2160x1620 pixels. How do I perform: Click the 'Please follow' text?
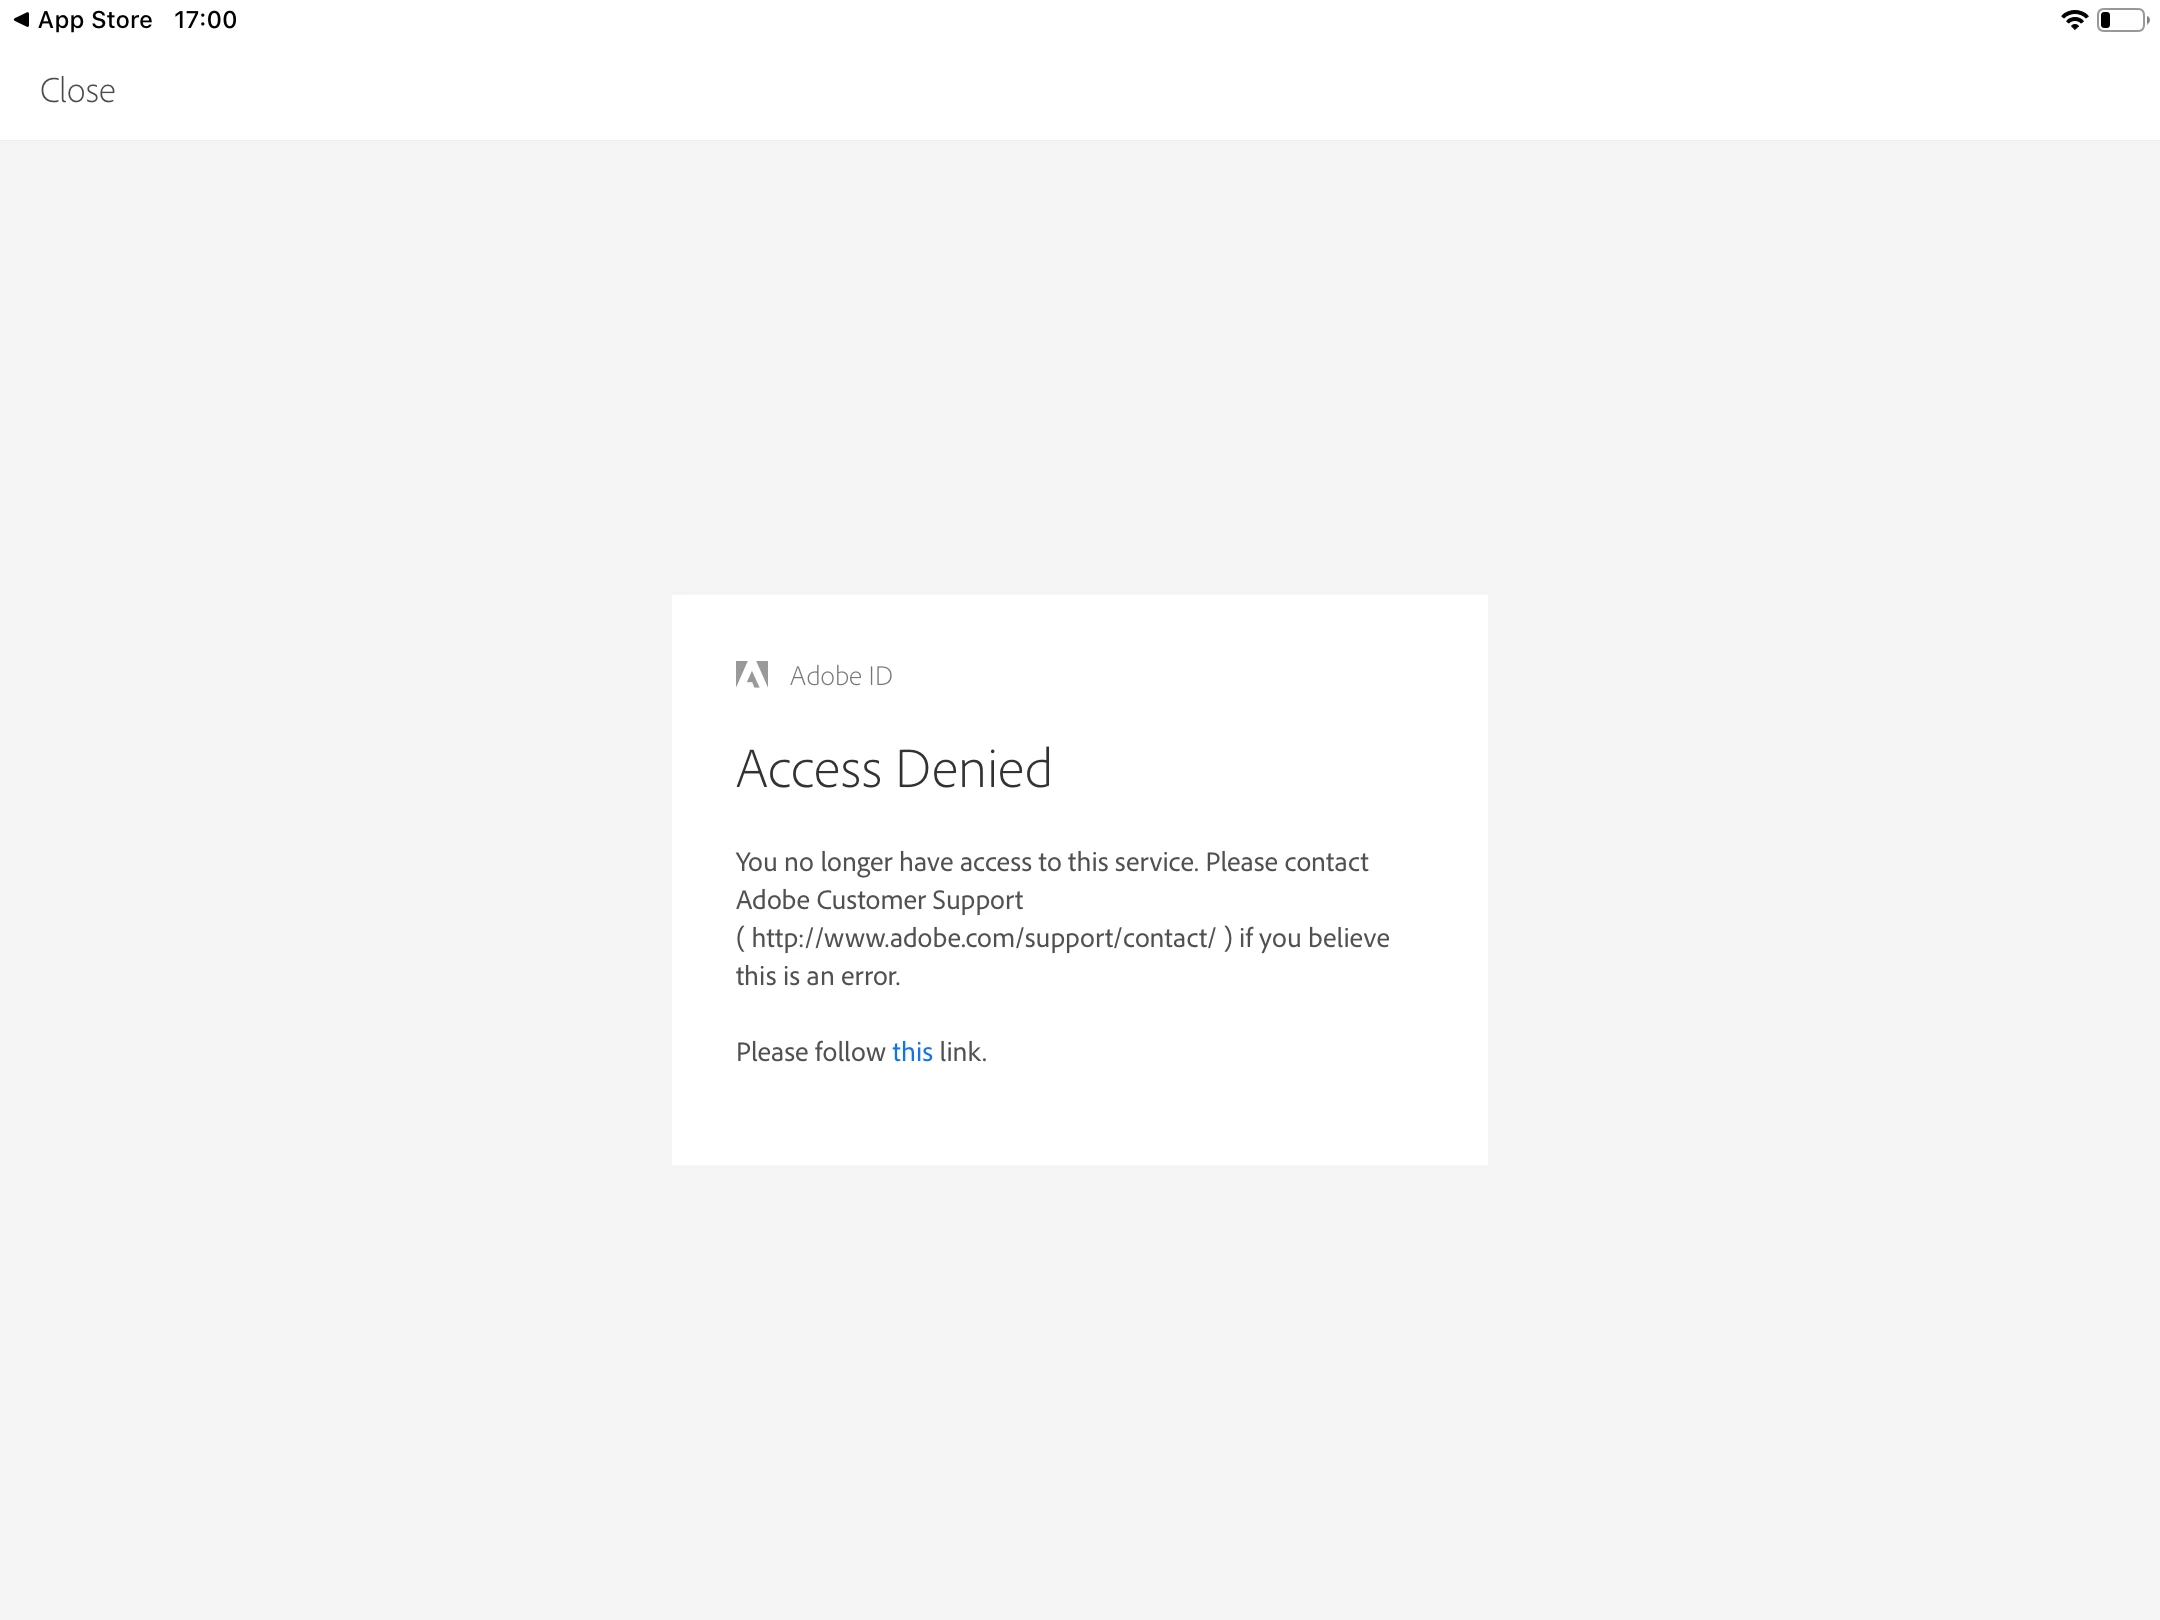(x=810, y=1052)
